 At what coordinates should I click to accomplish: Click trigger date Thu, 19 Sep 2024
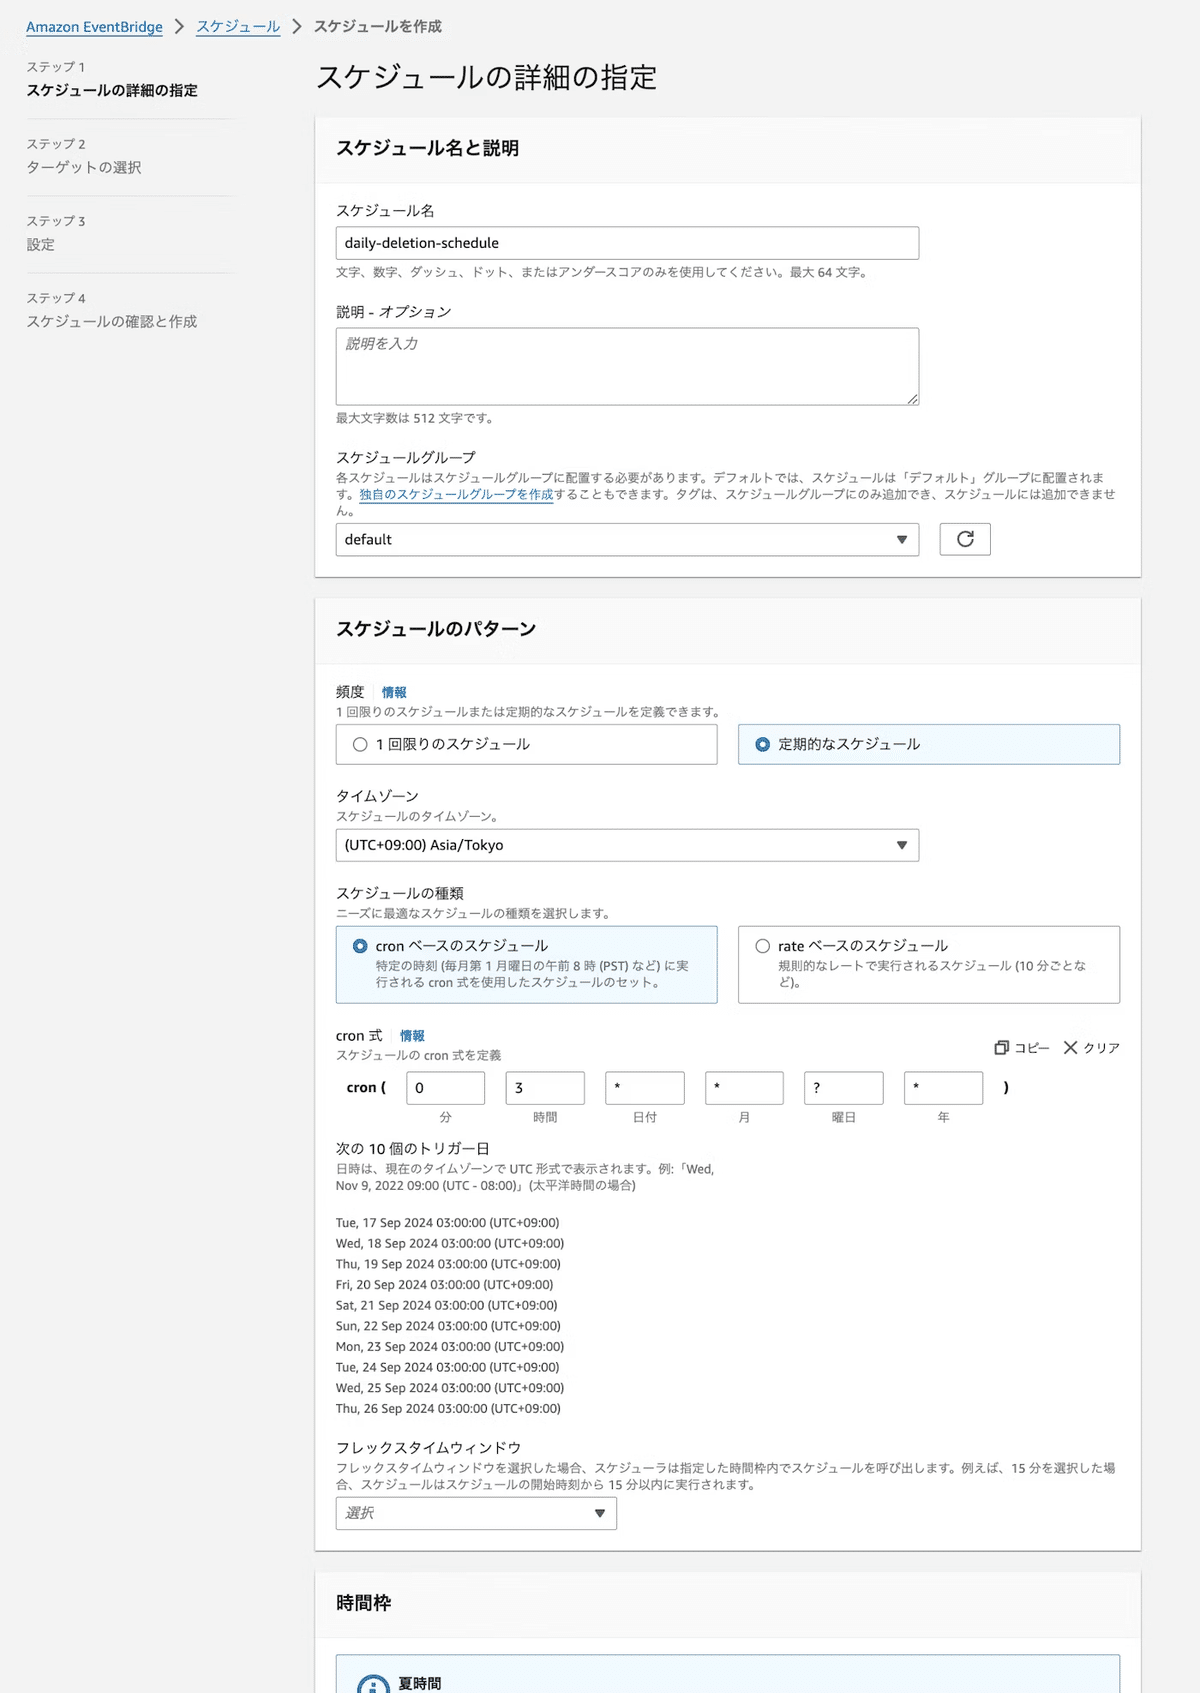448,1264
